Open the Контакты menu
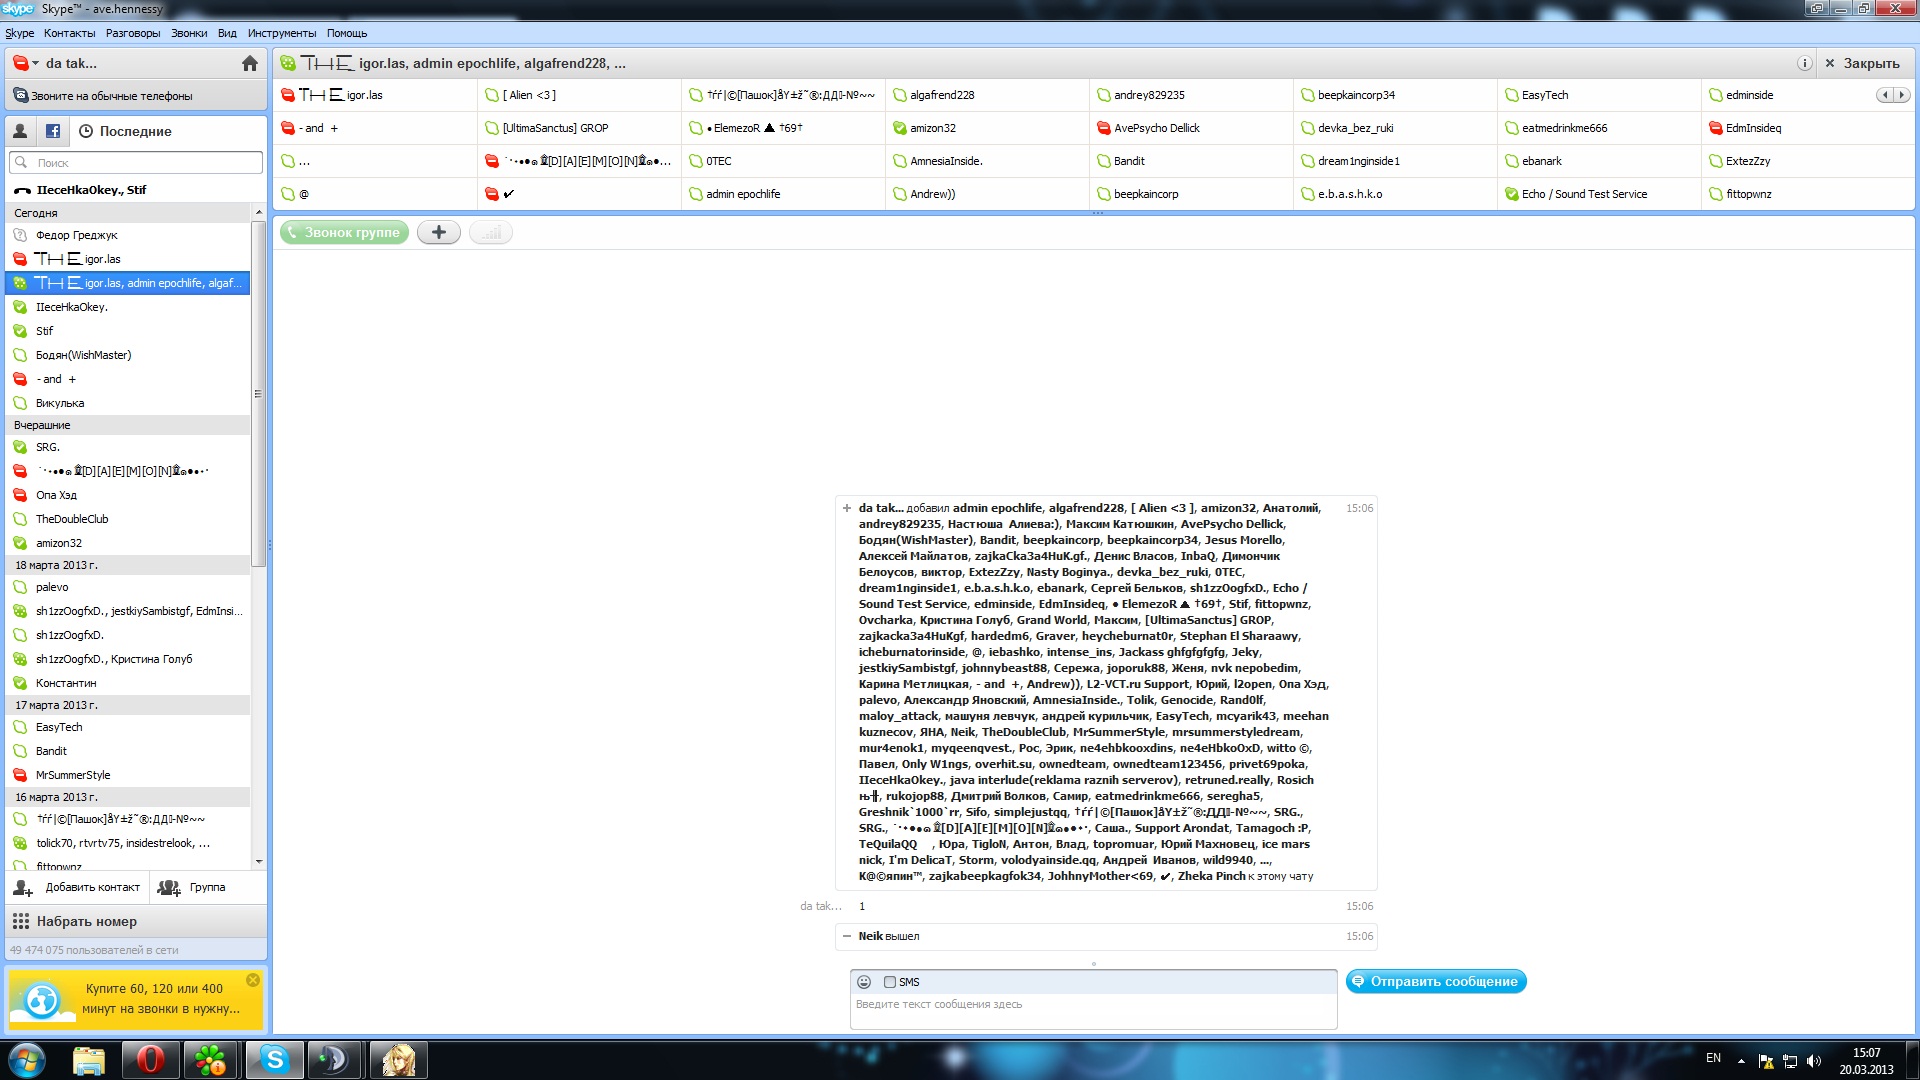1920x1080 pixels. click(x=69, y=33)
